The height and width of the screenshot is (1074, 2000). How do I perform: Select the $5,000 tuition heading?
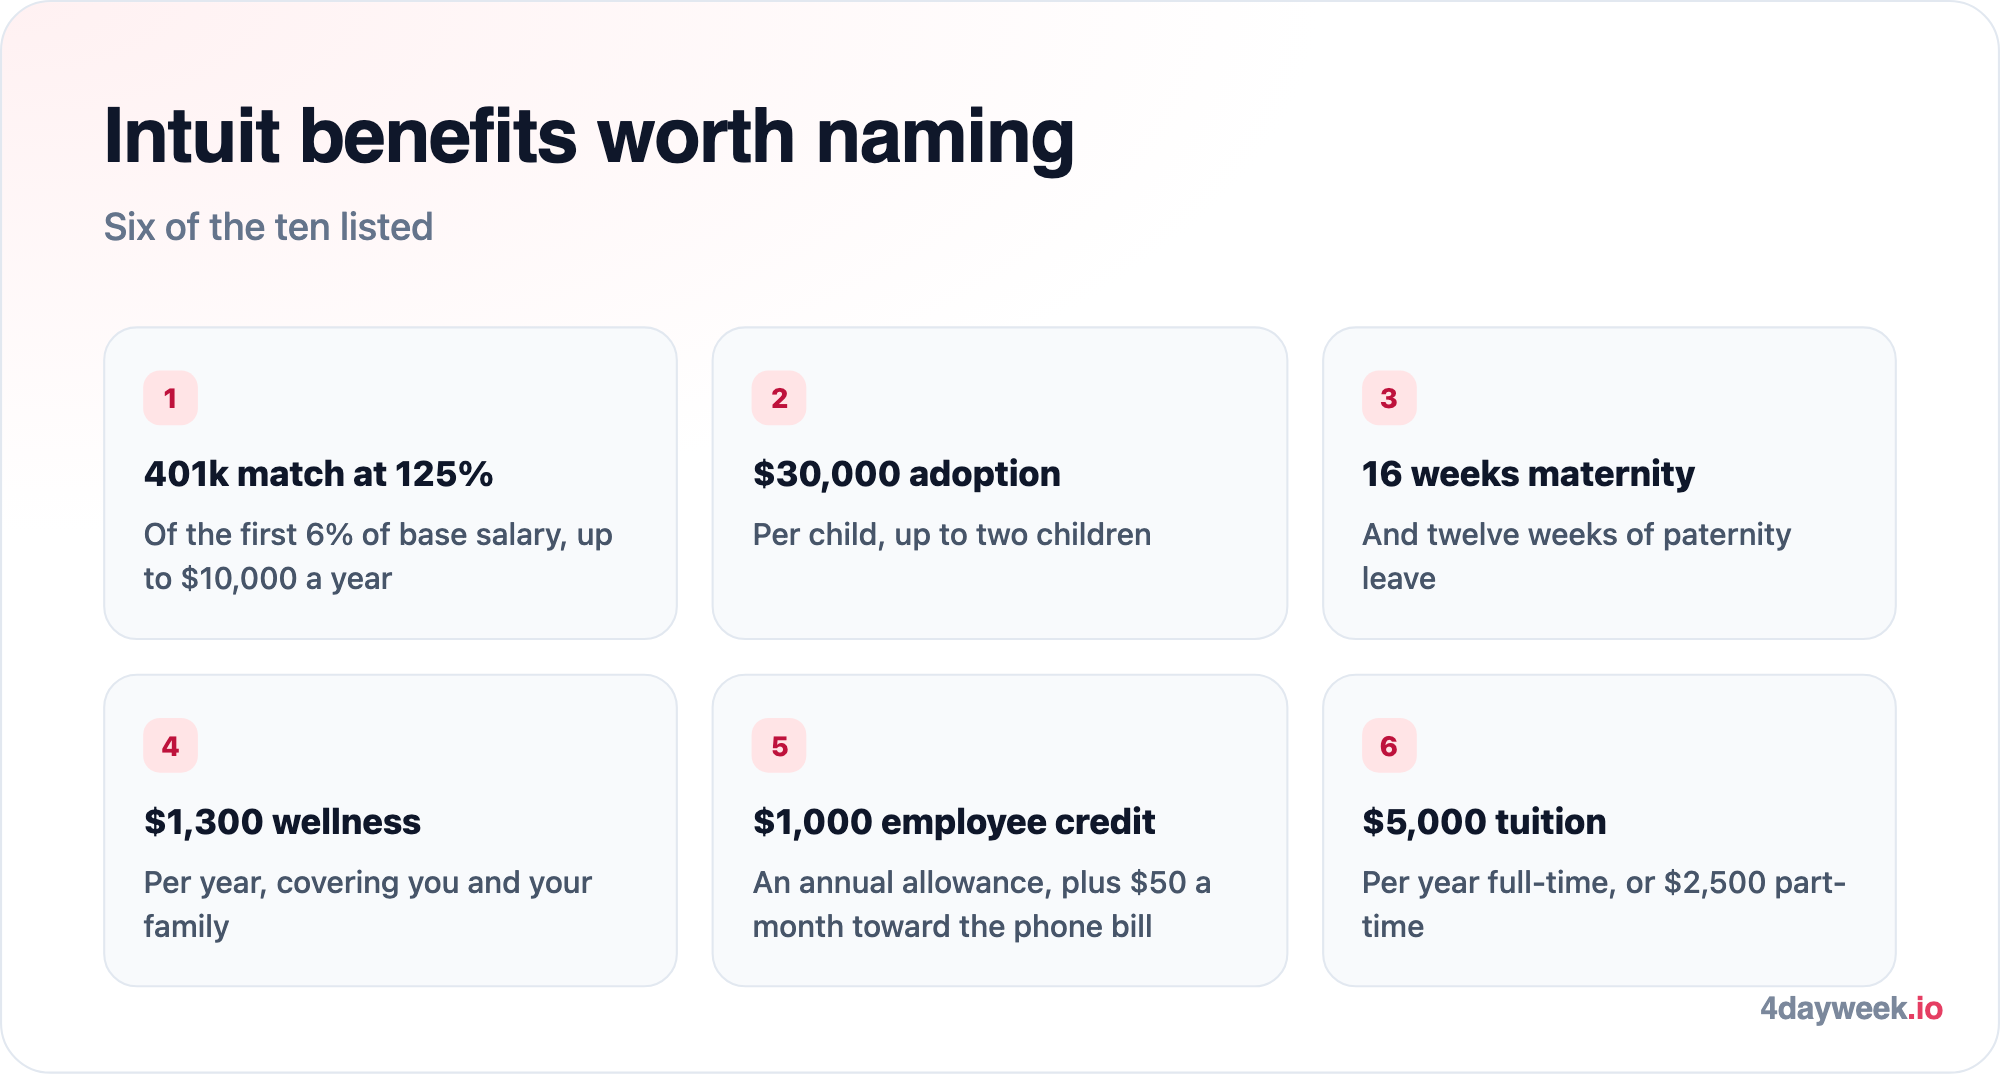[1484, 821]
